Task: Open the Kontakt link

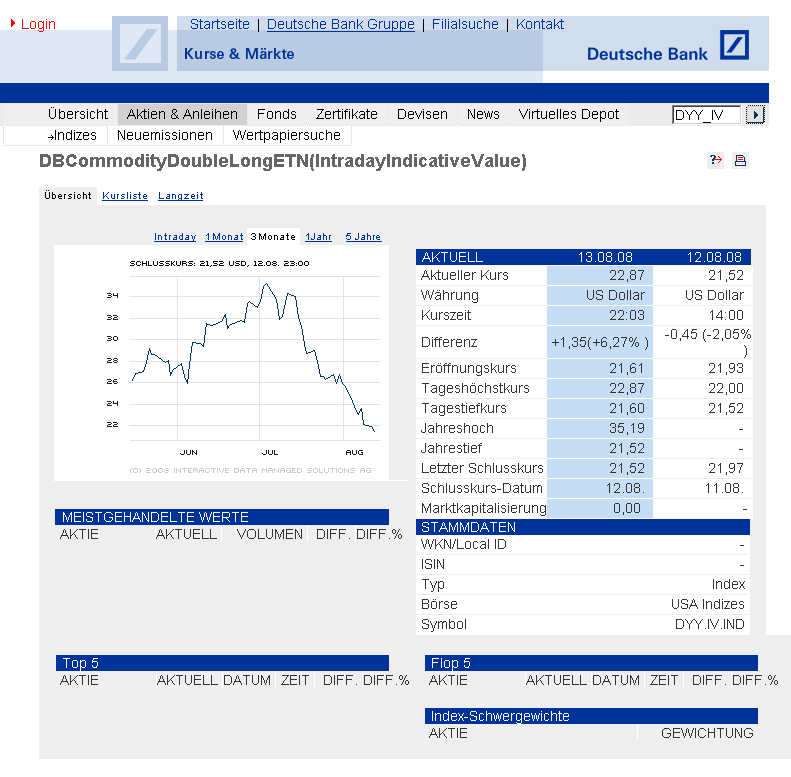Action: (x=539, y=24)
